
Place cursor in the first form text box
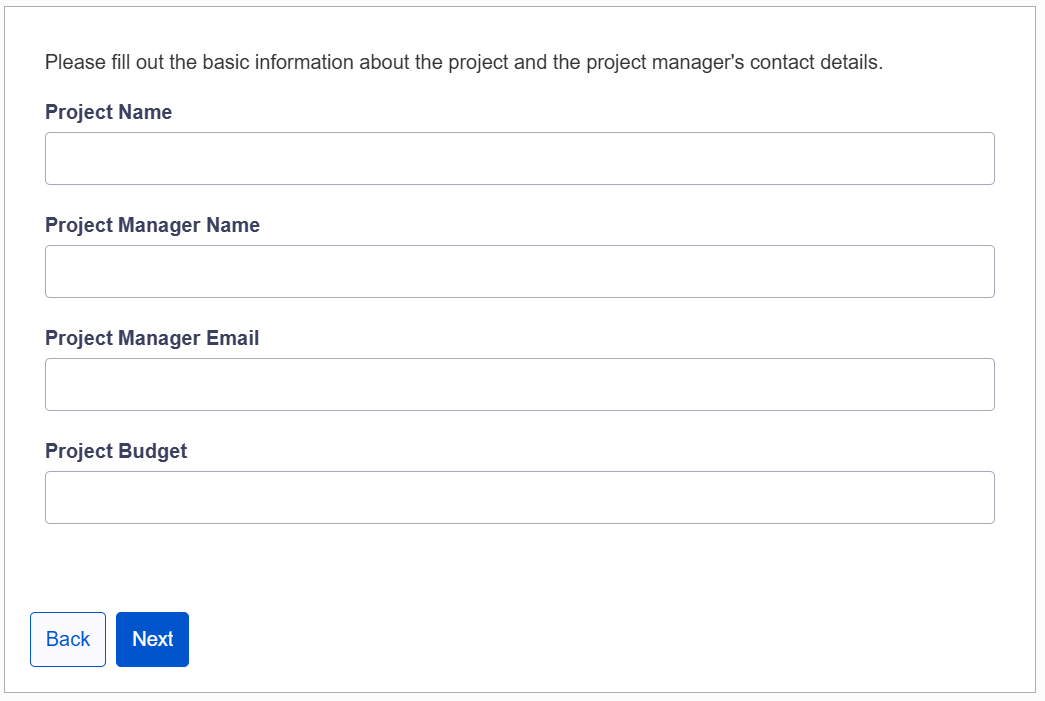(519, 158)
